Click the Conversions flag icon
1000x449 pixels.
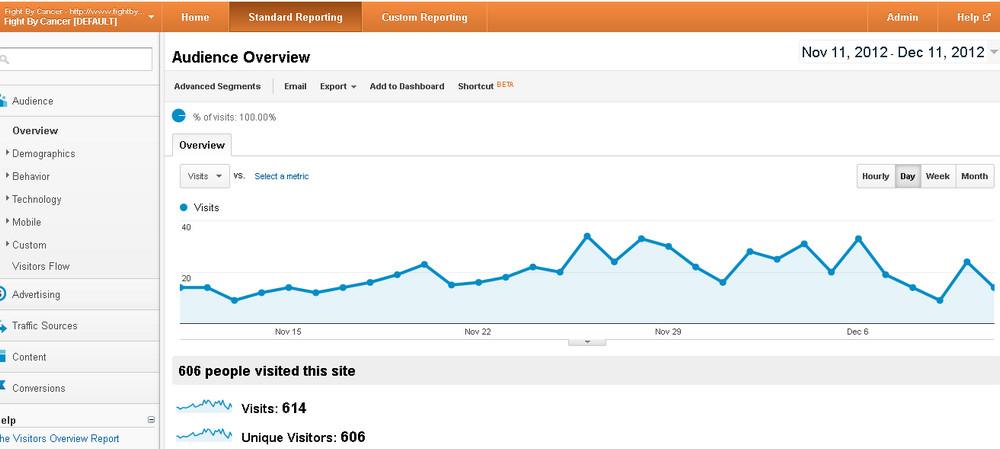point(3,387)
